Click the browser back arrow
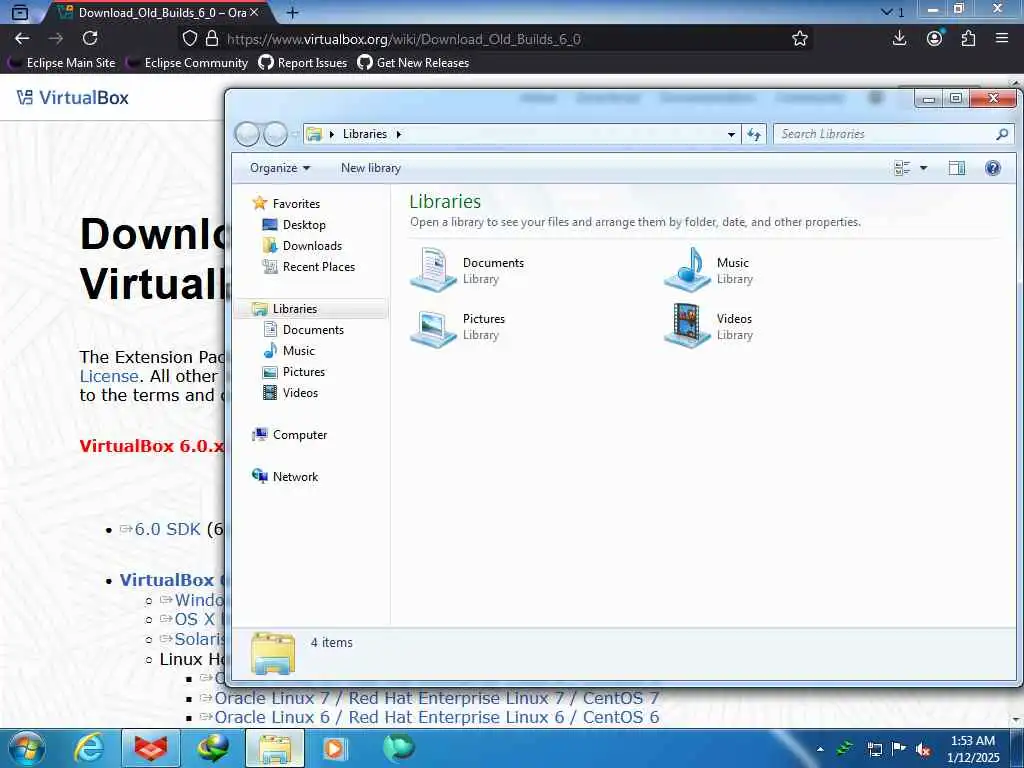 (x=22, y=39)
